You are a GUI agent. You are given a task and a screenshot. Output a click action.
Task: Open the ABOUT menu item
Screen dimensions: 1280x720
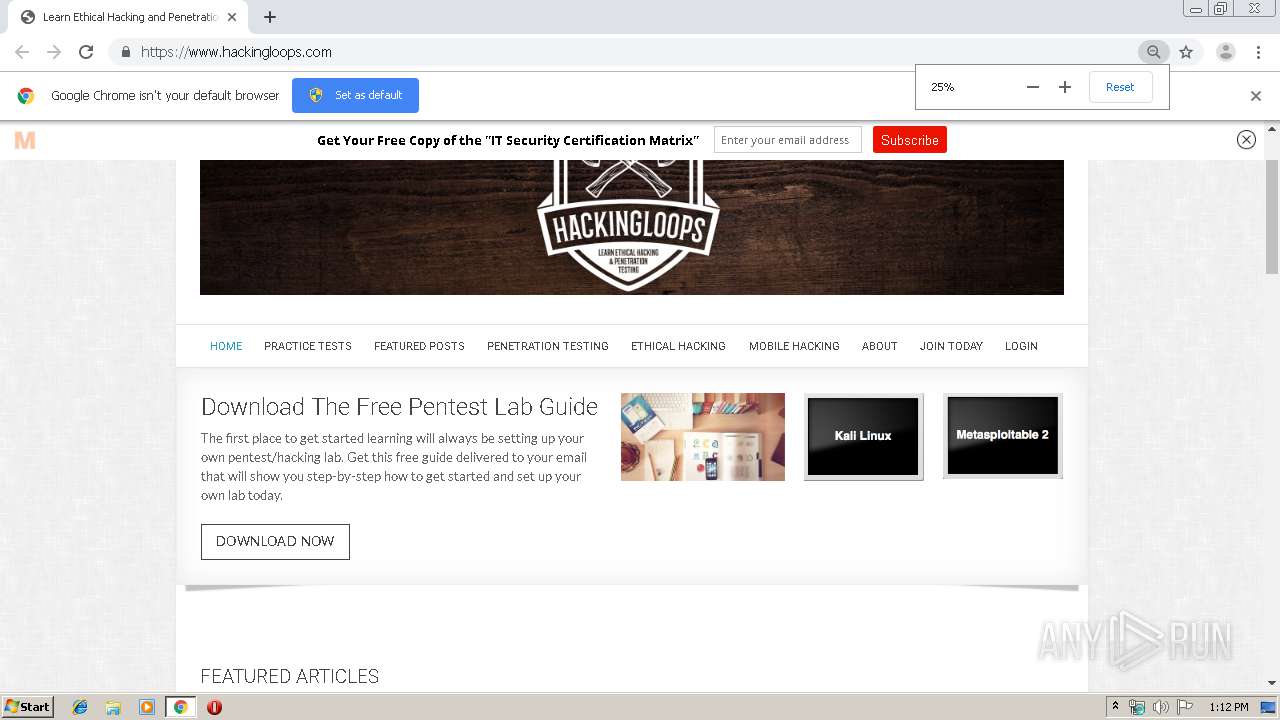[880, 346]
